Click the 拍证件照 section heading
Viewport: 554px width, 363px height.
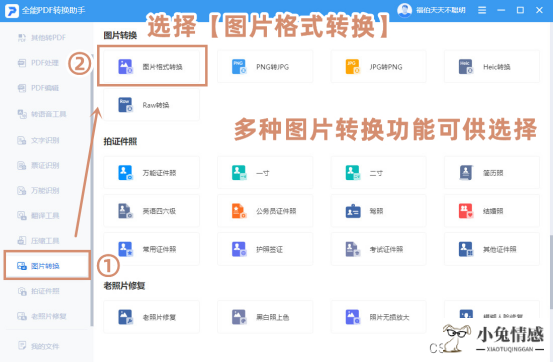point(120,142)
